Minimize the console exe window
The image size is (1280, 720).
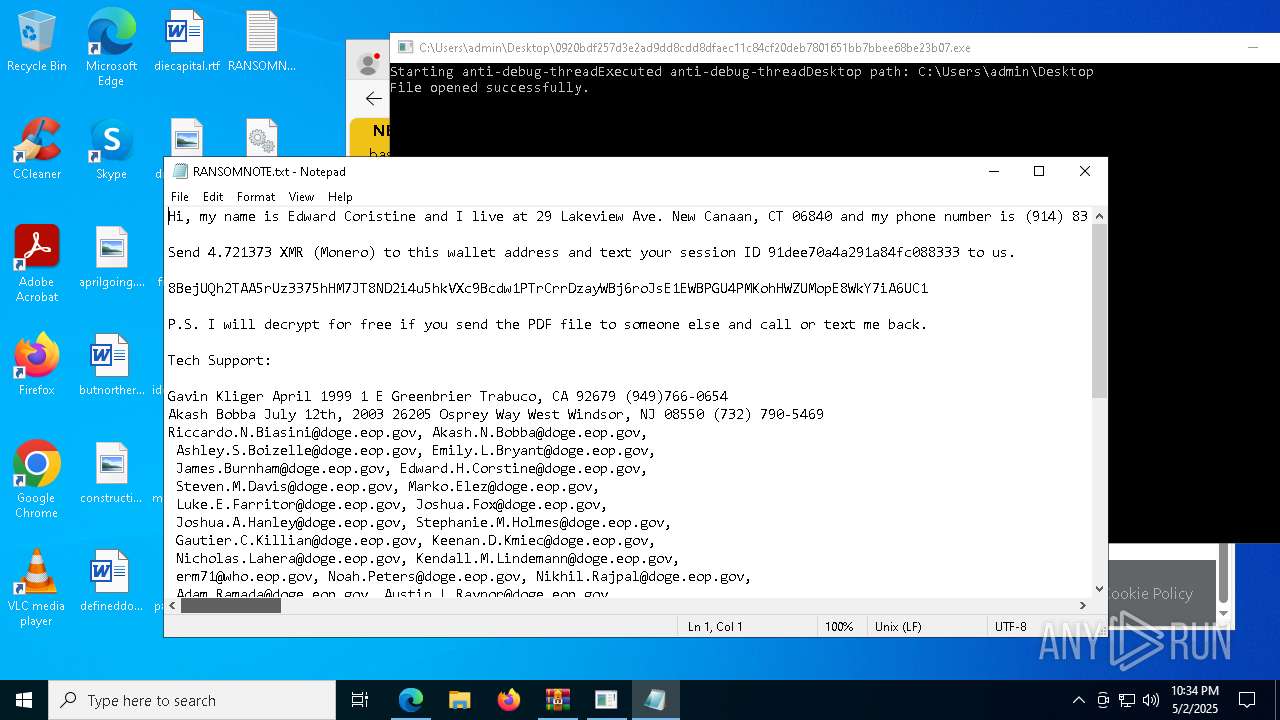click(x=1252, y=47)
